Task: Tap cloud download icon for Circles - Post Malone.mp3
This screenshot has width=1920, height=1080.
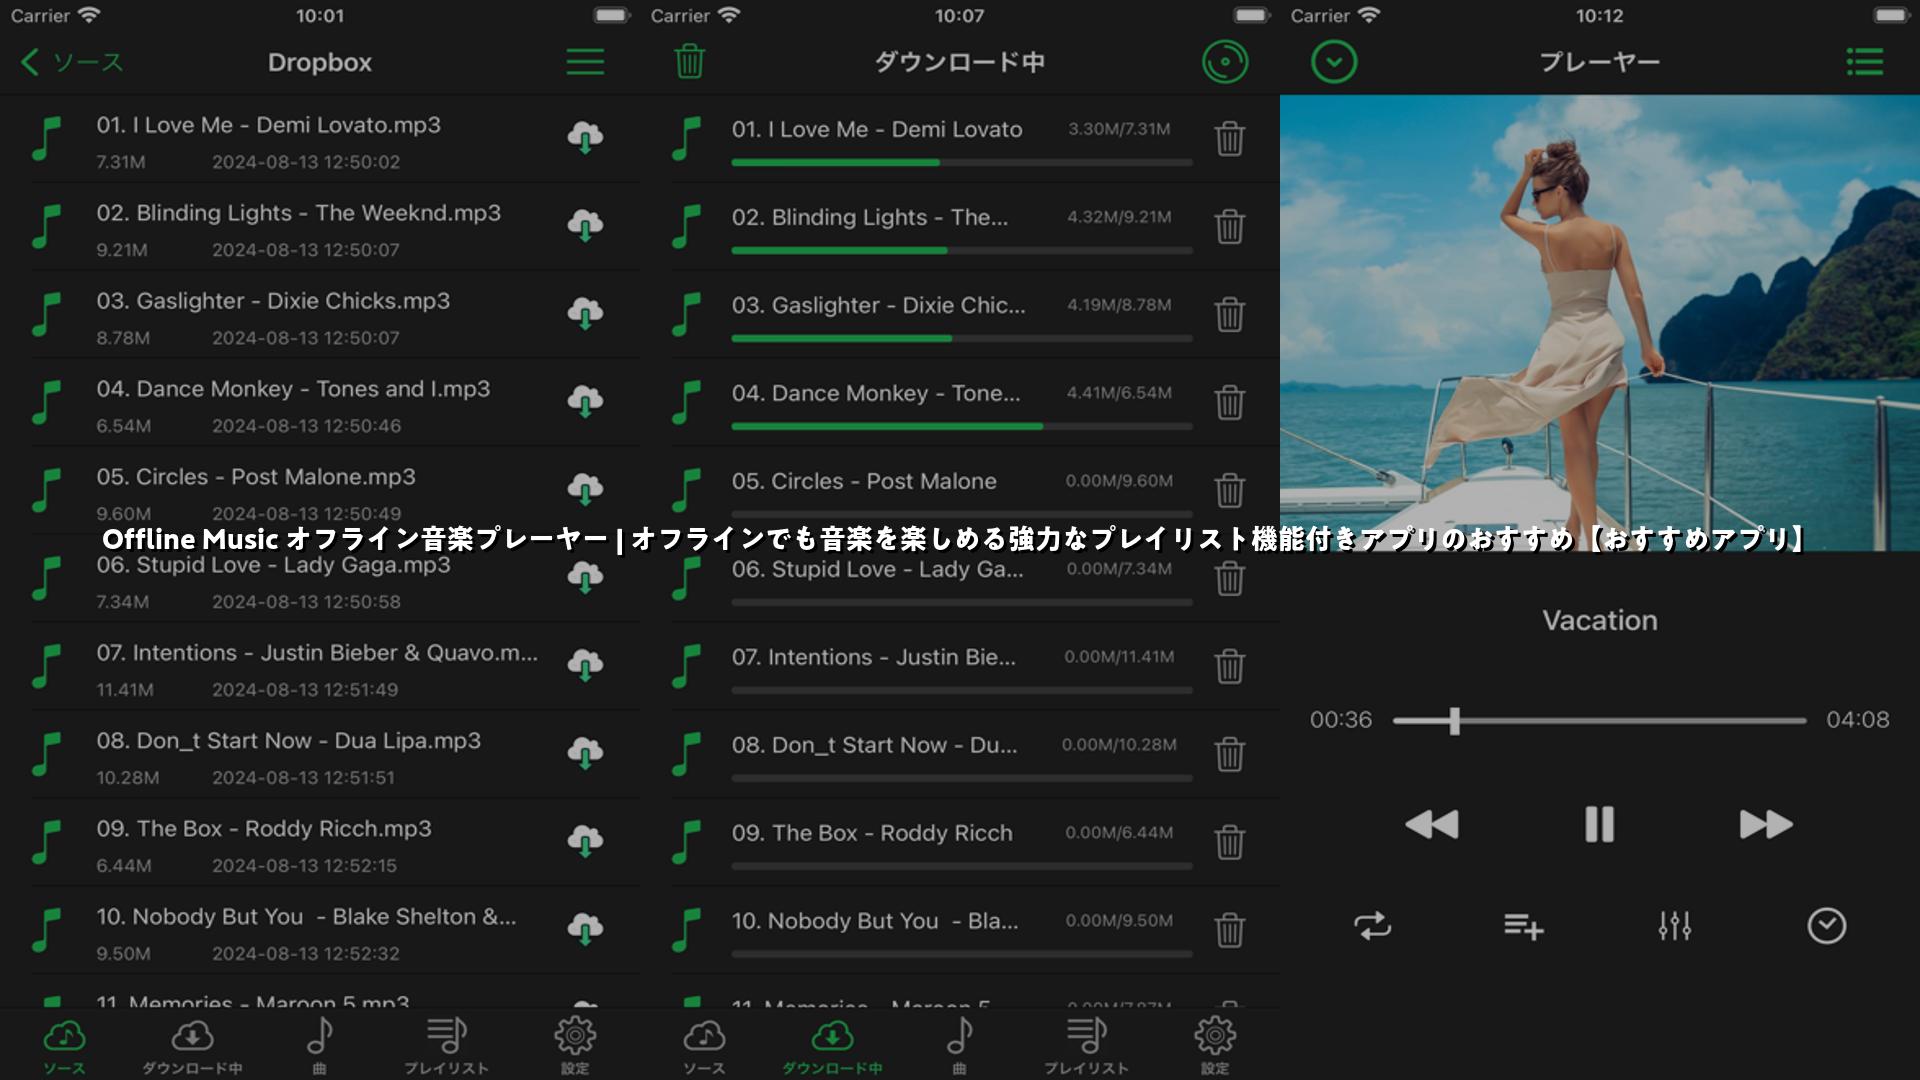Action: 585,489
